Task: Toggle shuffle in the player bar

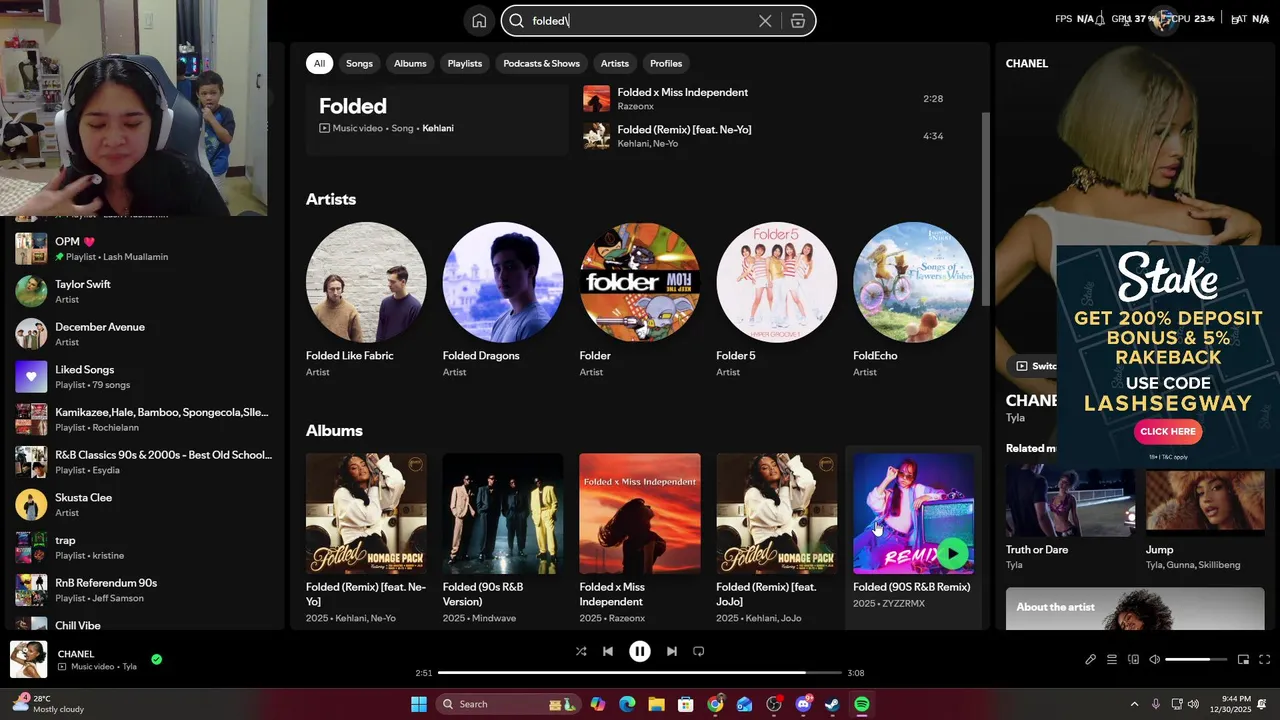Action: (x=581, y=651)
